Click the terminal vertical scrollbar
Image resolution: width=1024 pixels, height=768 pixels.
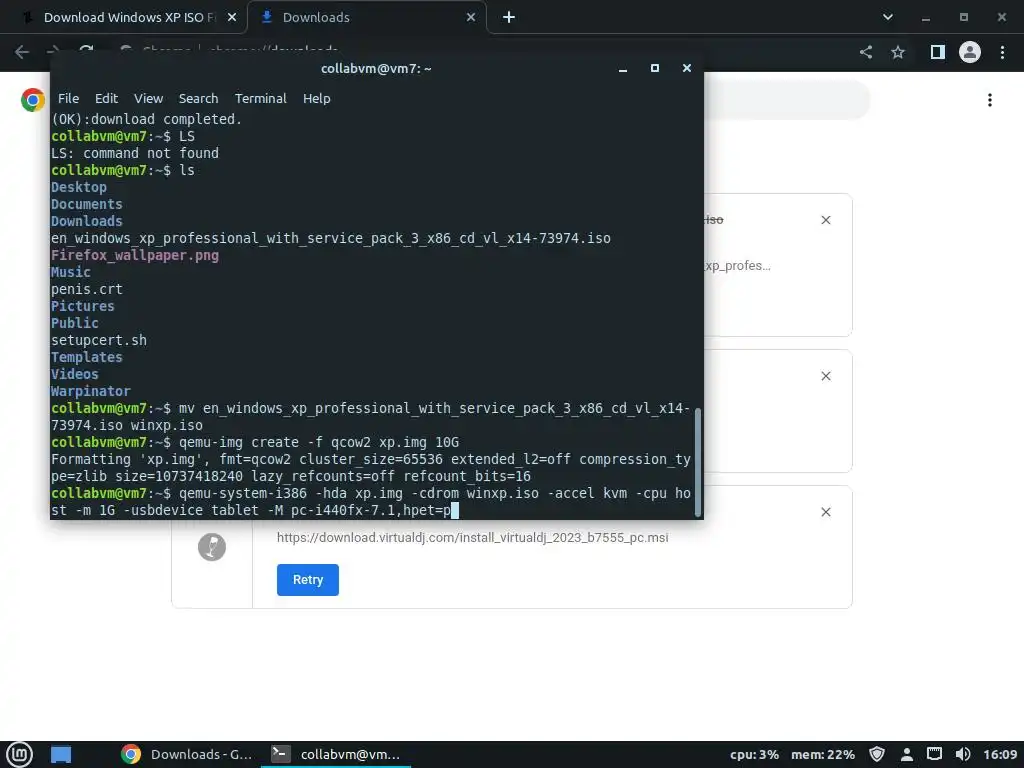698,462
